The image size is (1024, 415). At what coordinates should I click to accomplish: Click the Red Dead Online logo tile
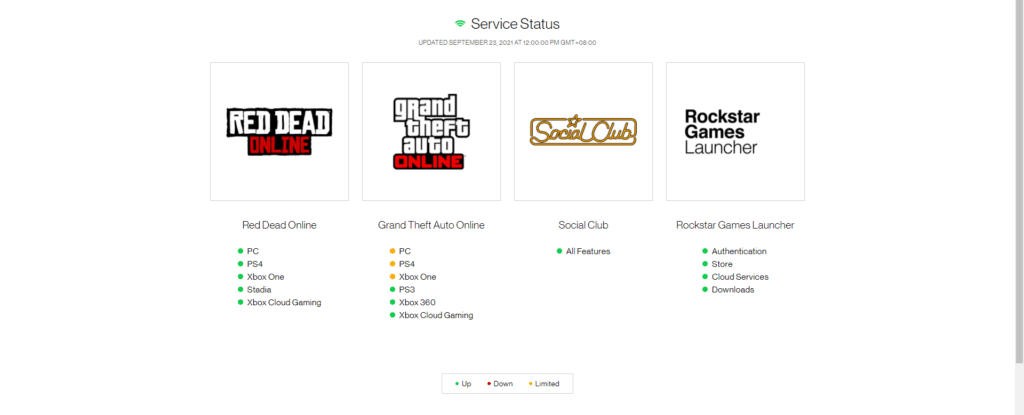(279, 131)
